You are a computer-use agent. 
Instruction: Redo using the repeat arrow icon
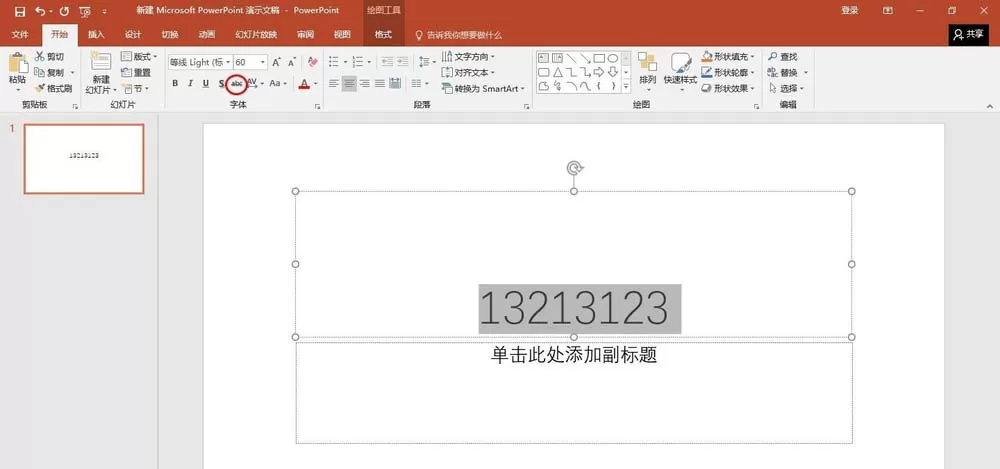pos(64,11)
